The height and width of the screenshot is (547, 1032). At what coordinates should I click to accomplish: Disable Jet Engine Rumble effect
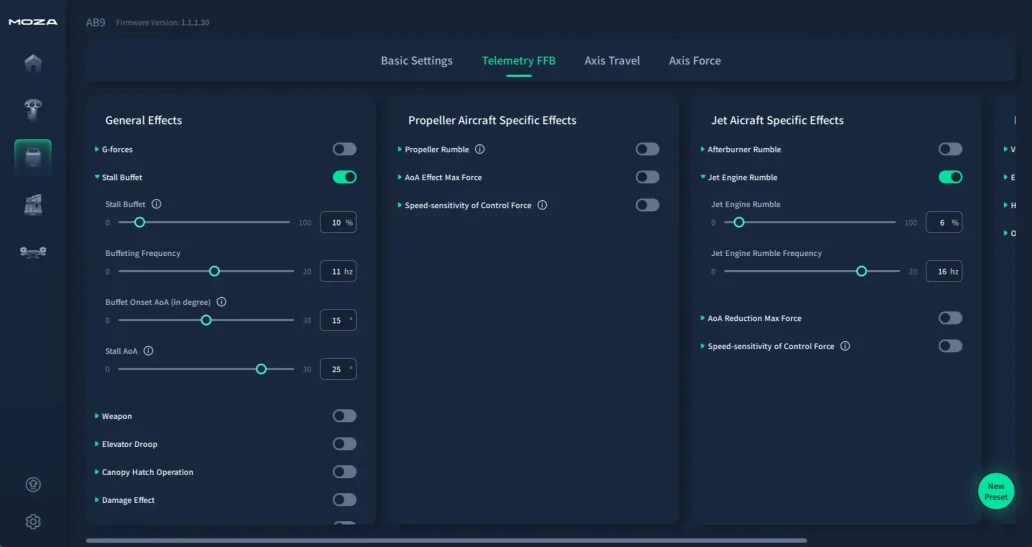point(950,177)
